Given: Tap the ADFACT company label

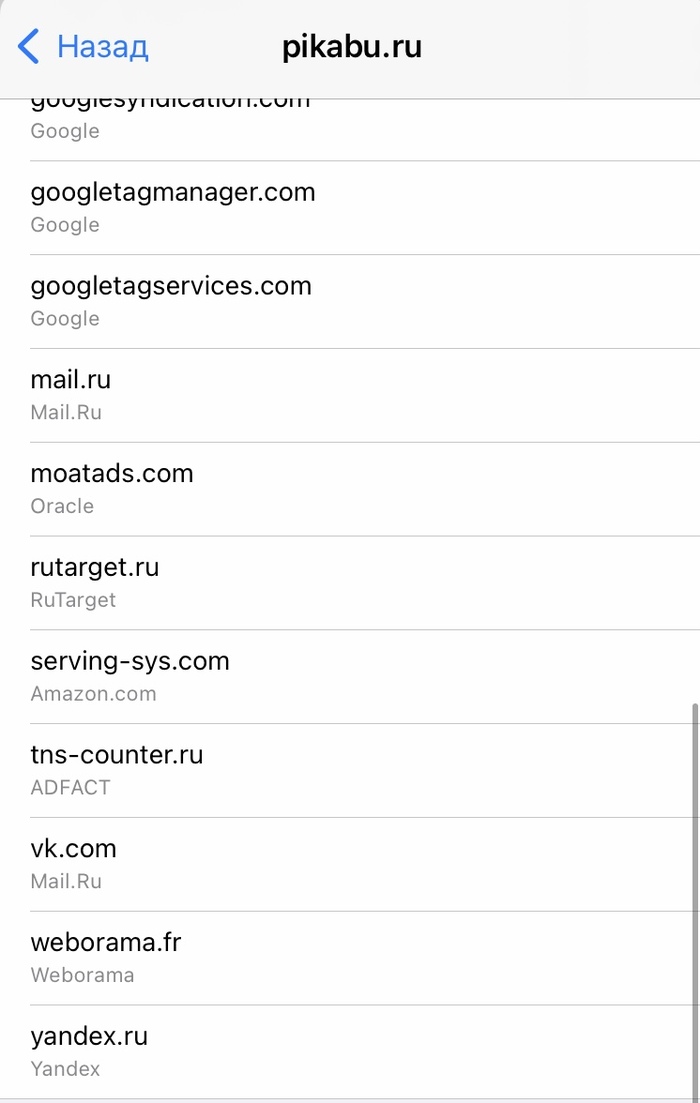Looking at the screenshot, I should coord(70,788).
